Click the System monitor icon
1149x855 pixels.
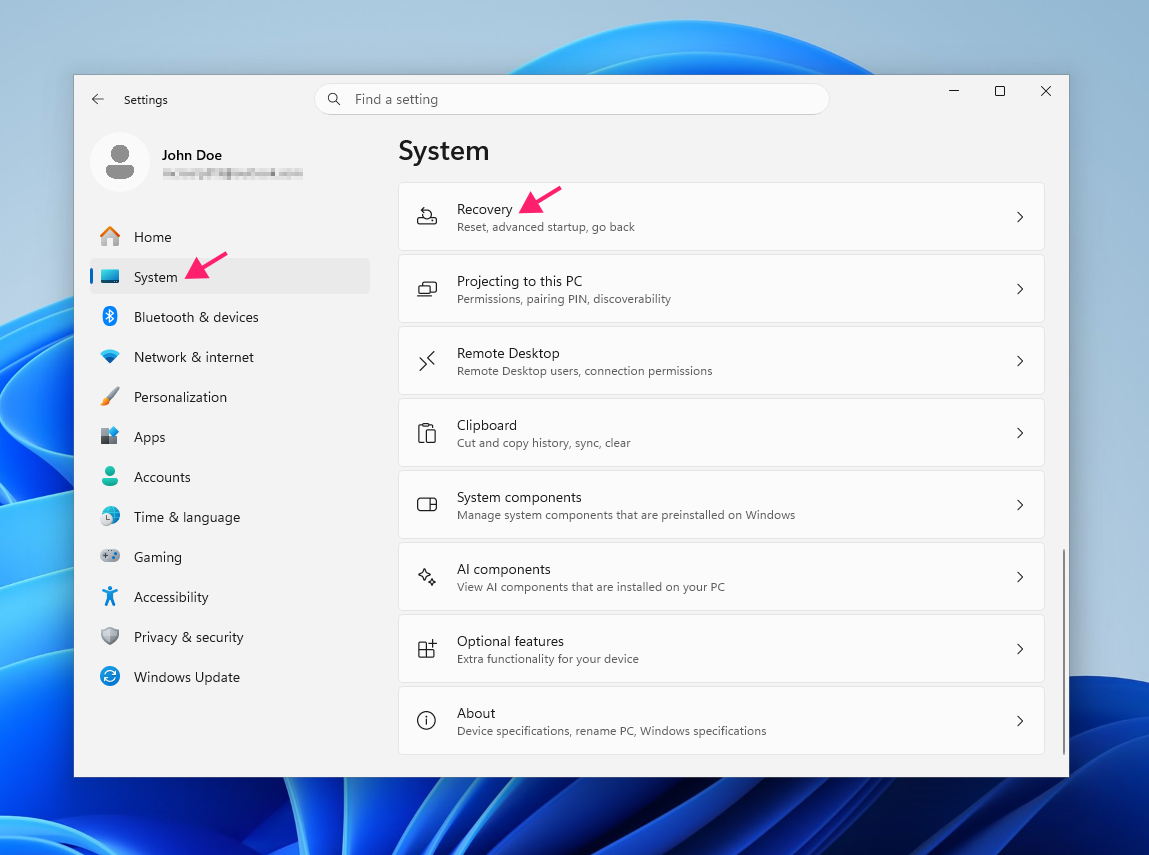(110, 276)
